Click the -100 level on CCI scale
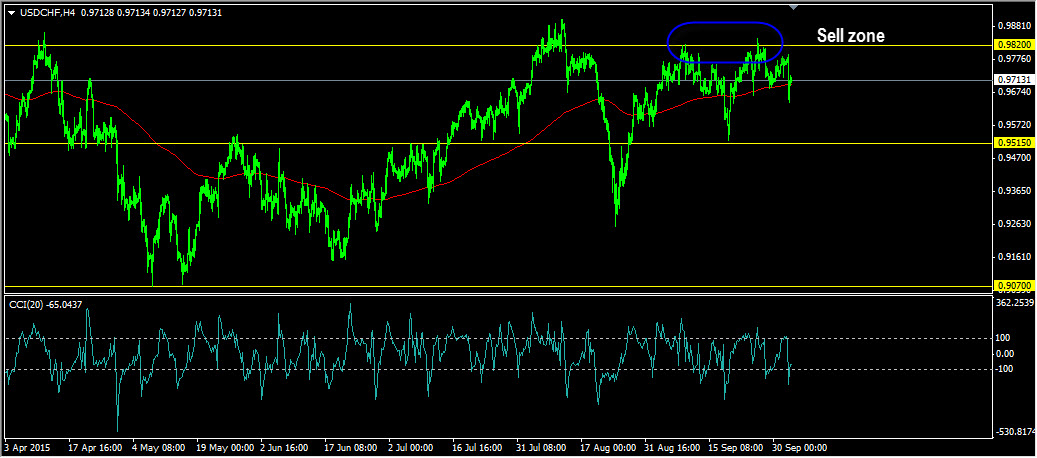The height and width of the screenshot is (458, 1037). (x=1005, y=369)
